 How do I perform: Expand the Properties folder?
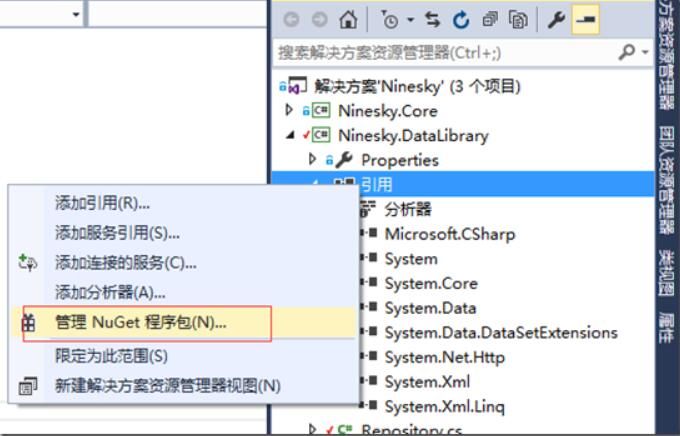(312, 159)
